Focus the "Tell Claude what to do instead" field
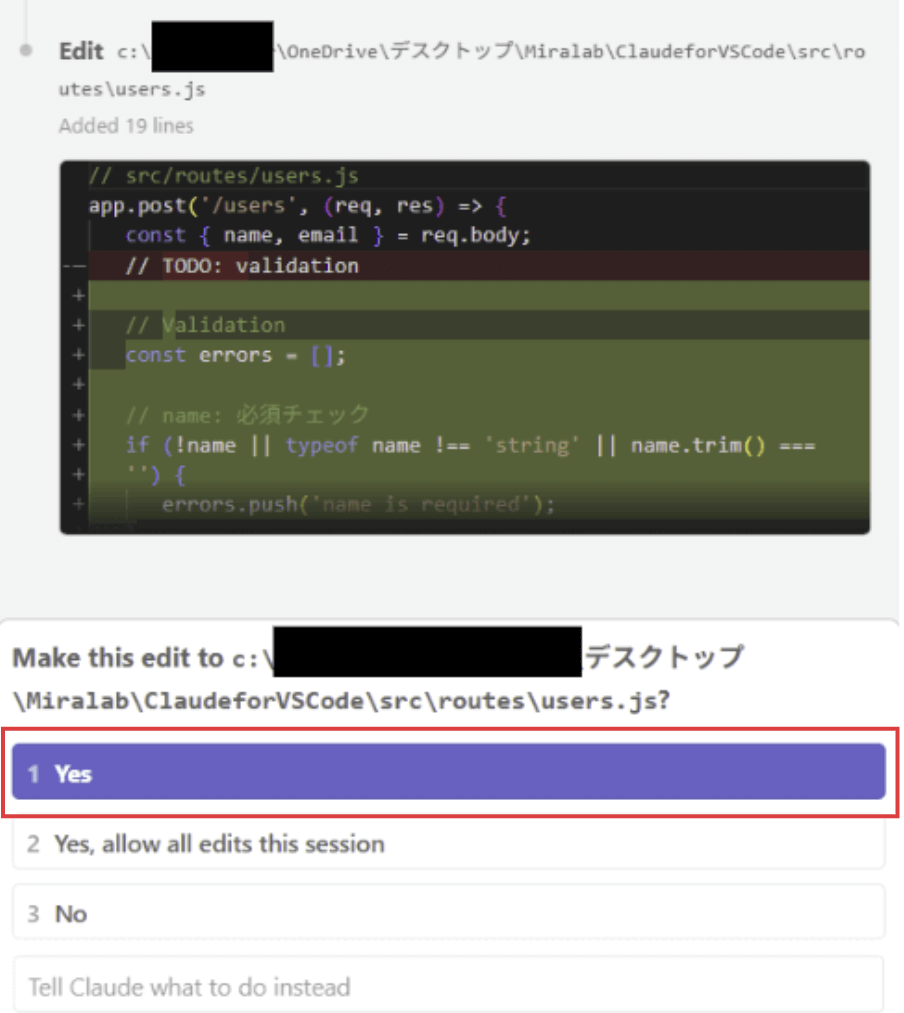 [449, 988]
